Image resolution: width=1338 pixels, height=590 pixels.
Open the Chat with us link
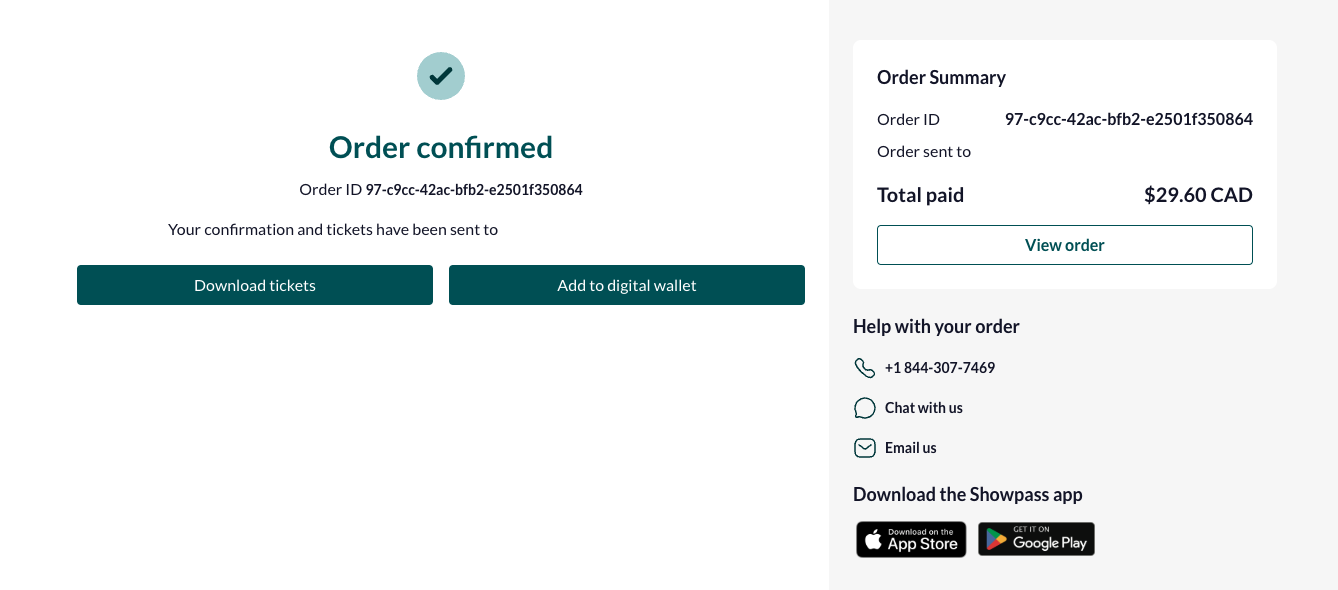coord(924,408)
